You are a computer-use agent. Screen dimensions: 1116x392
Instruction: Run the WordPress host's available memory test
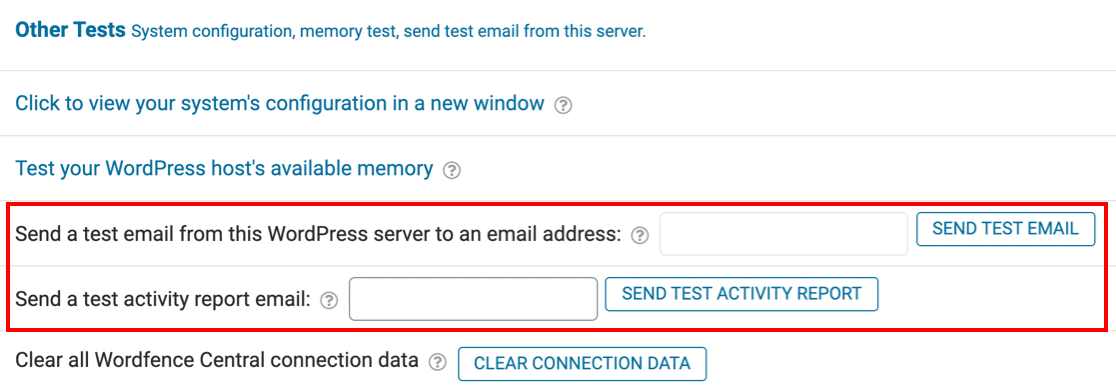click(x=224, y=169)
